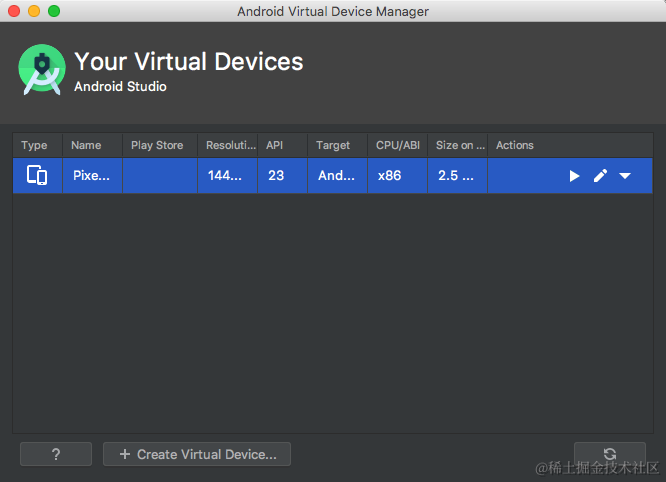Open the AVD actions dropdown arrow
The image size is (666, 482).
pyautogui.click(x=625, y=176)
